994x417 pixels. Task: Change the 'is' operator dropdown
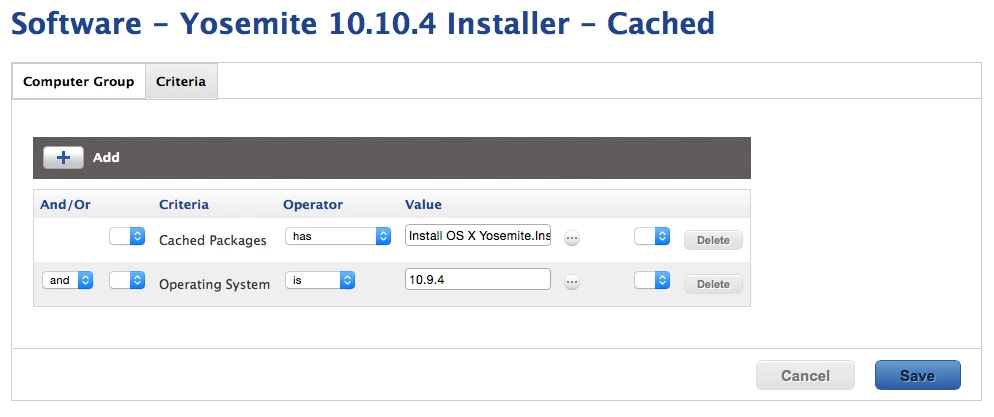tap(320, 280)
